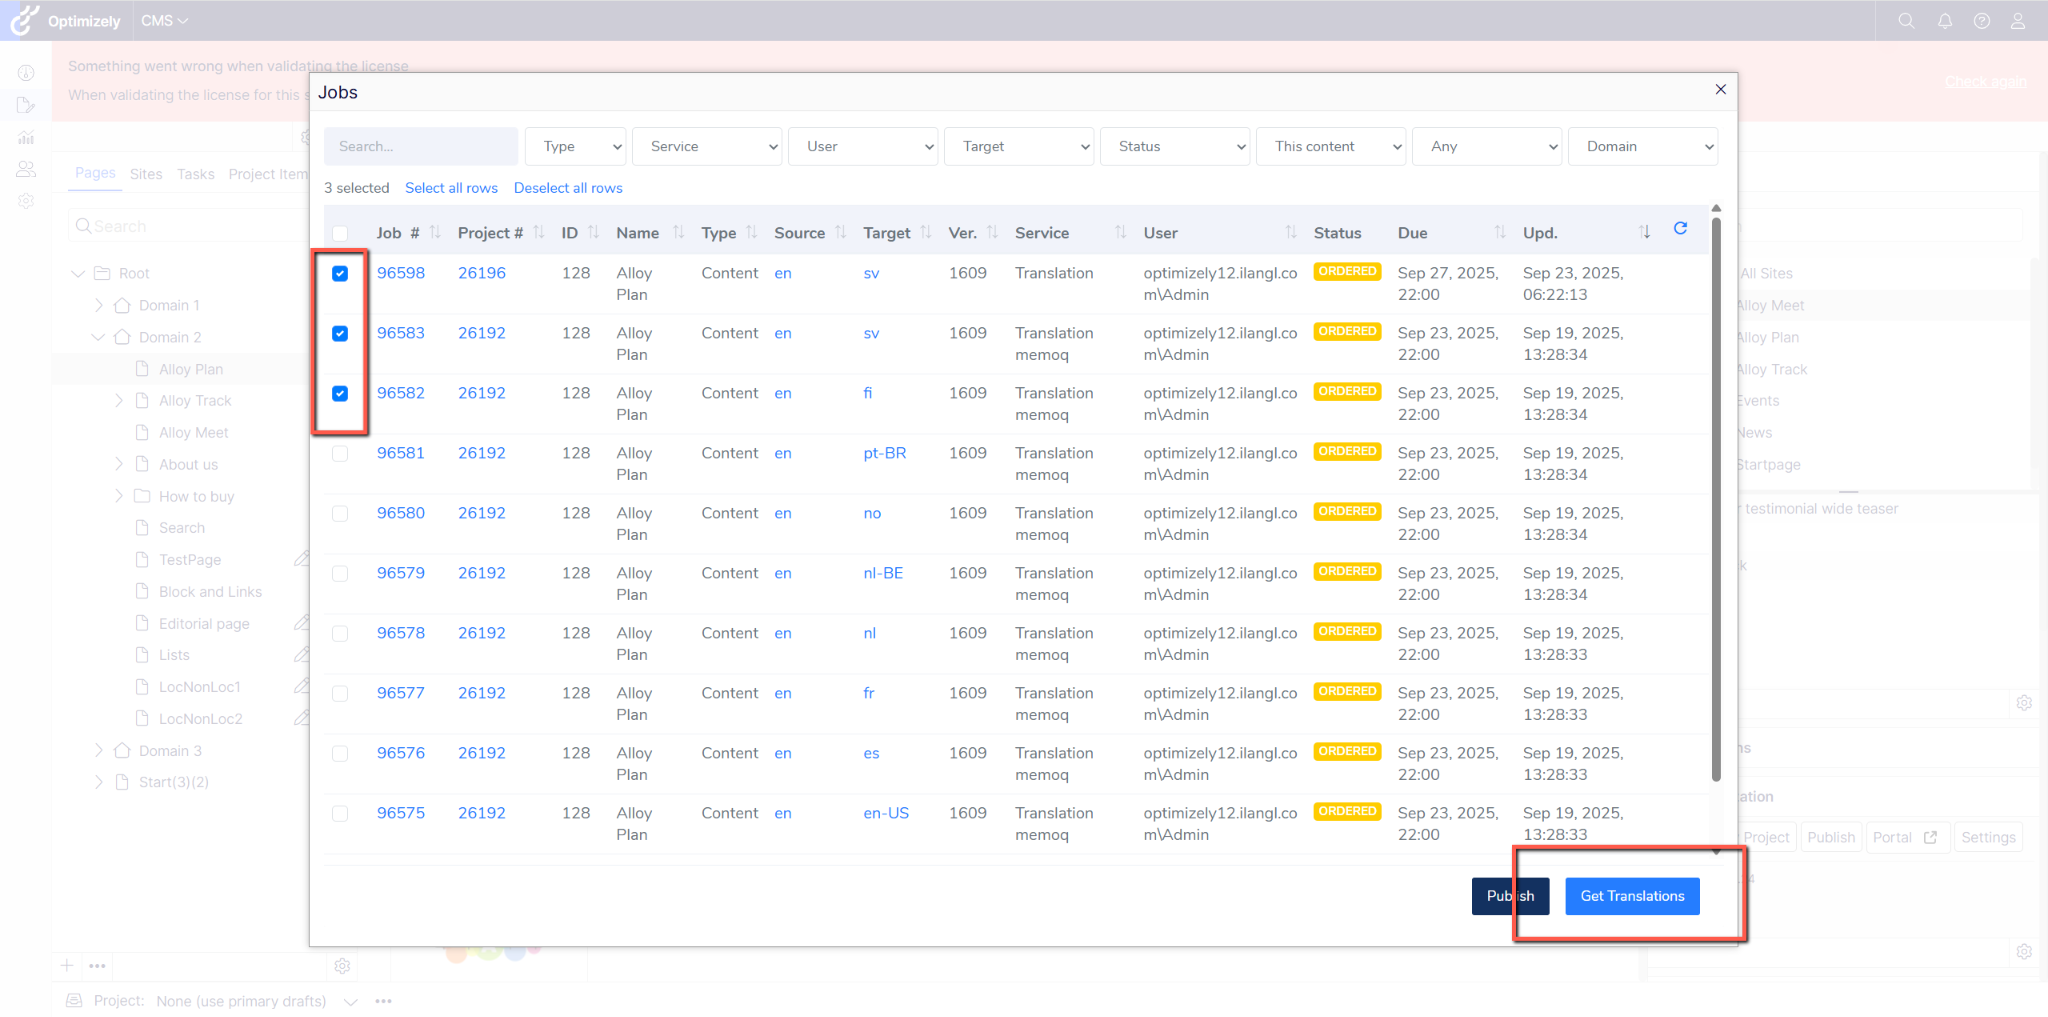Uncheck job 96582 checkbox

[x=340, y=393]
